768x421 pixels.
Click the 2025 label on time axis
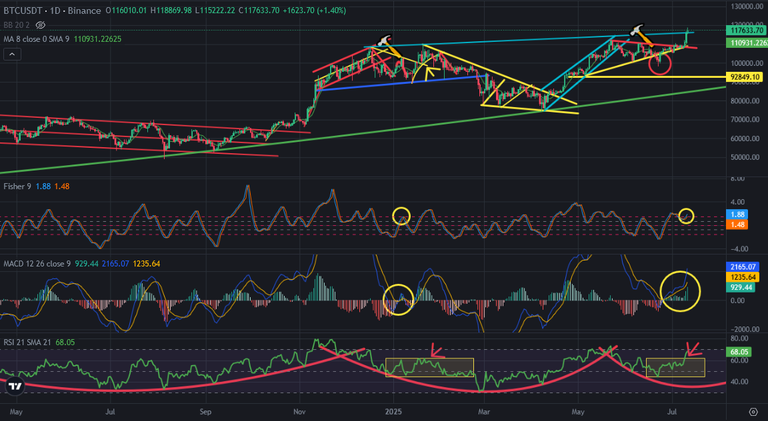click(393, 412)
